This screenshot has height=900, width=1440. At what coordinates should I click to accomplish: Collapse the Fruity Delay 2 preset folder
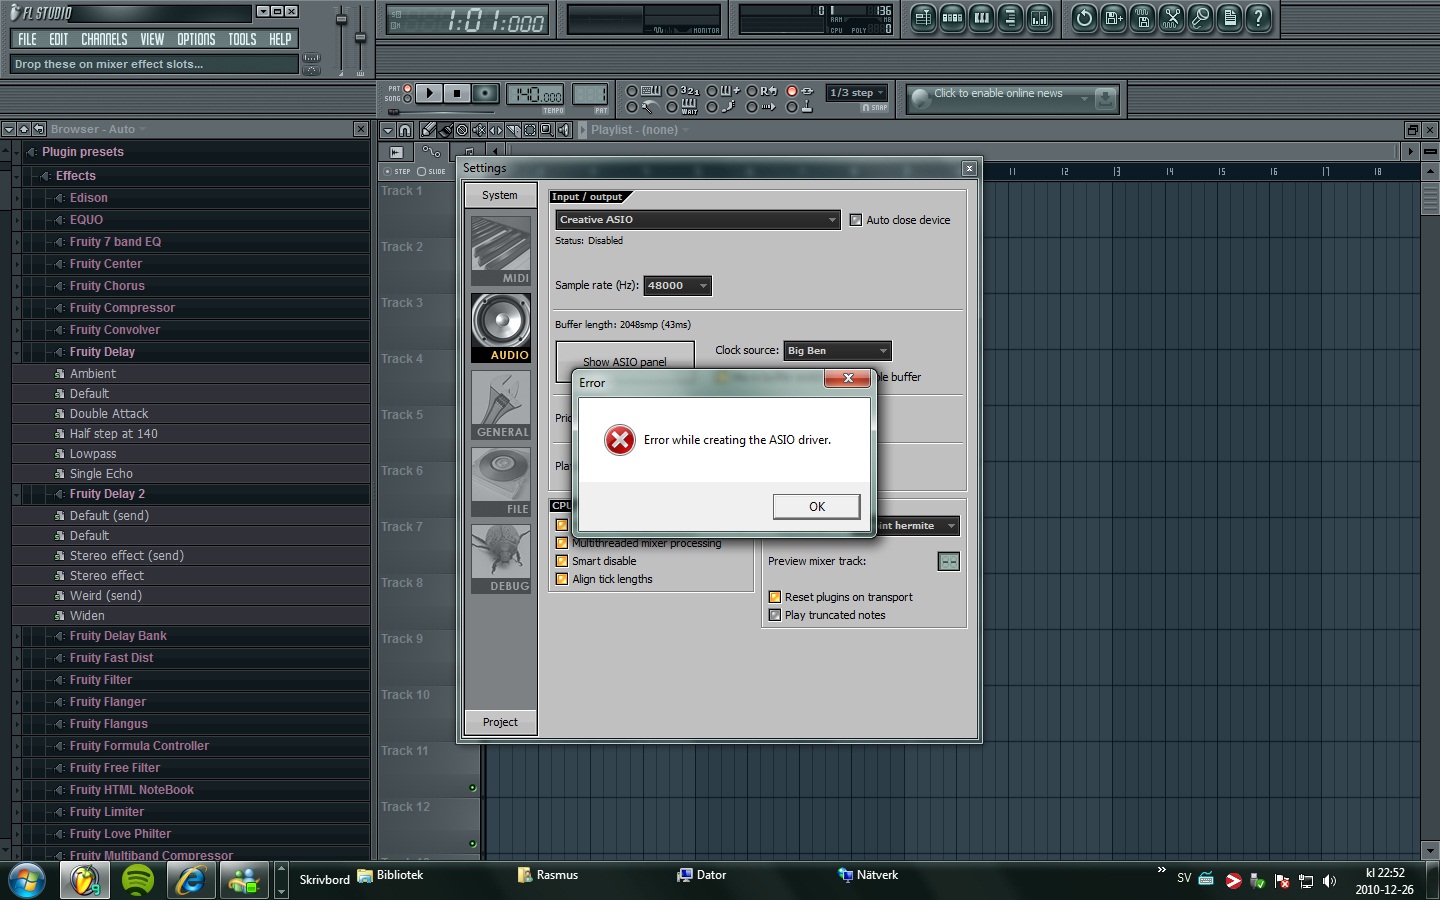click(17, 494)
